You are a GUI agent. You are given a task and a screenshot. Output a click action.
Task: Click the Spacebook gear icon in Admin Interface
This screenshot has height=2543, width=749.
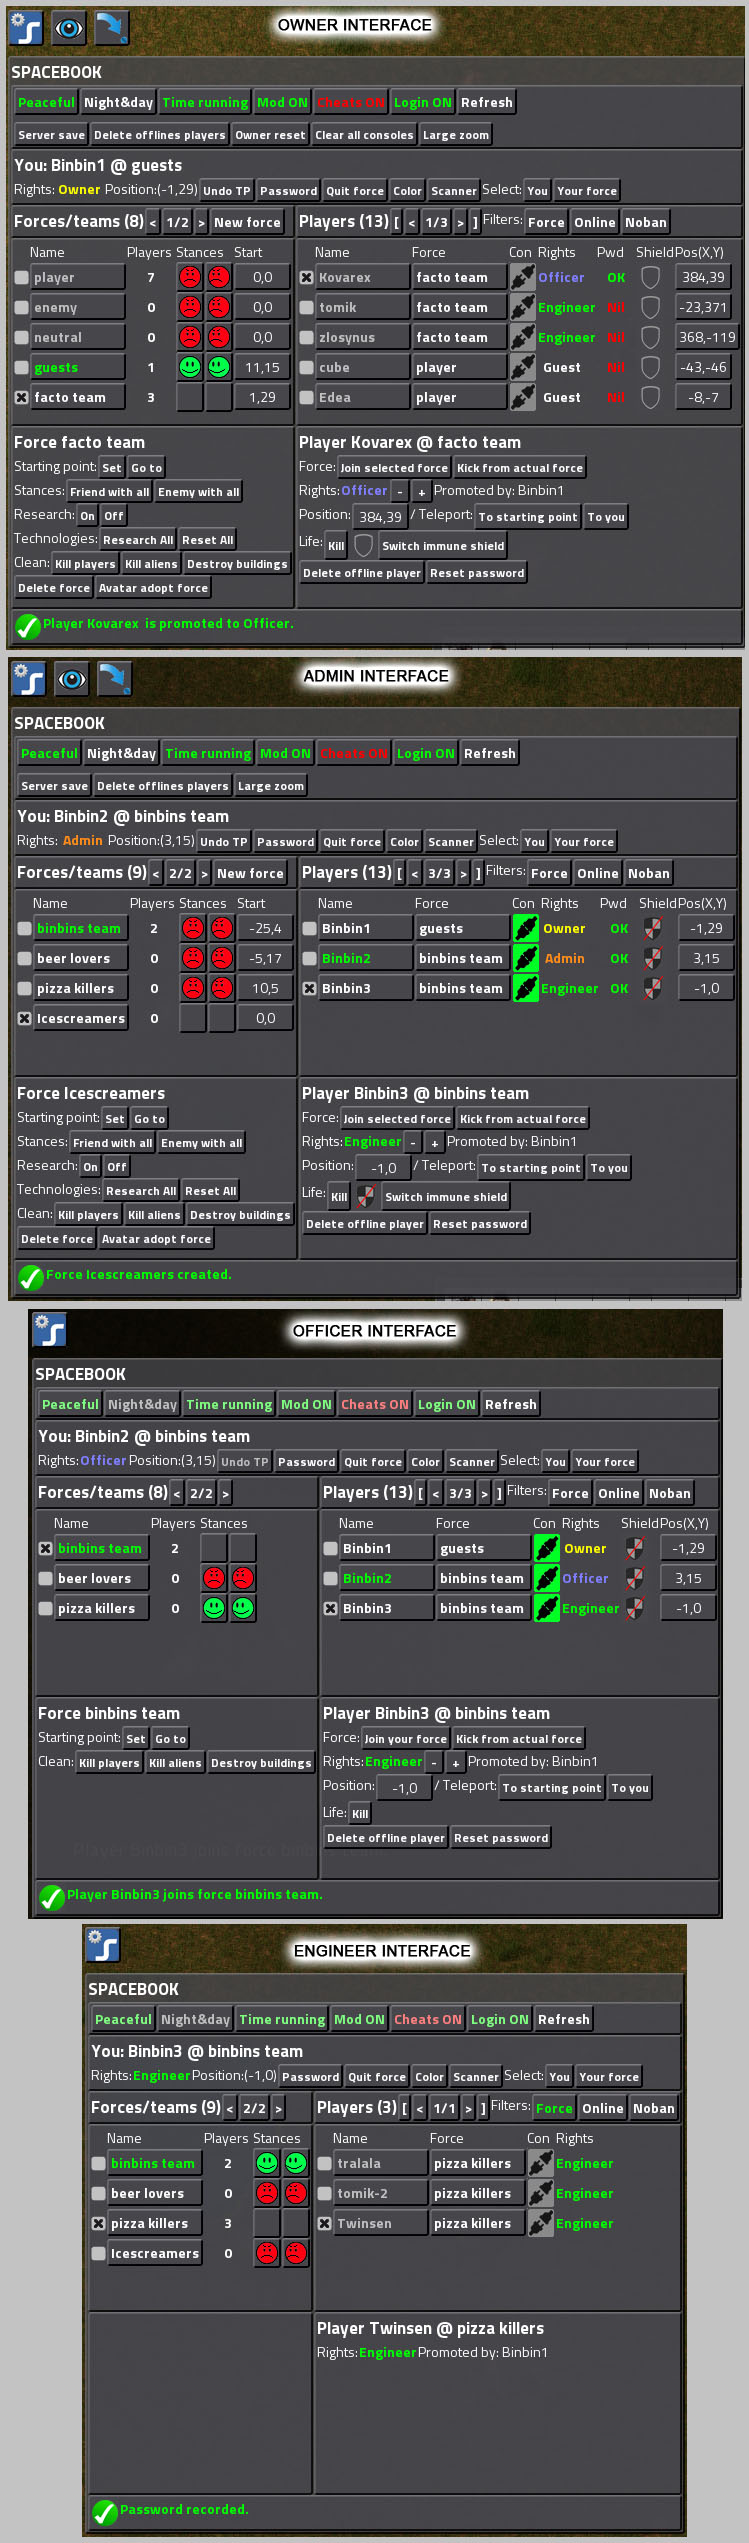pos(28,679)
